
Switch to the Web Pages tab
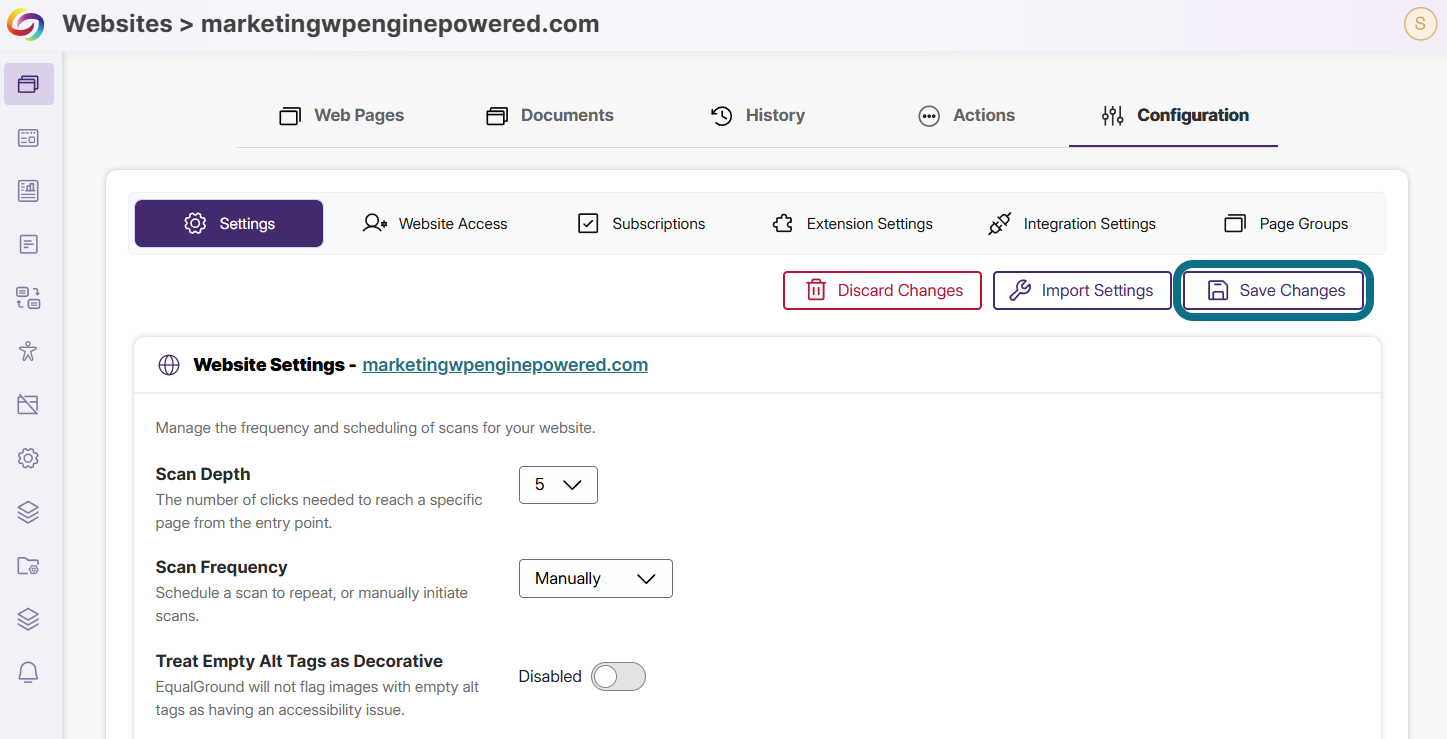[341, 116]
